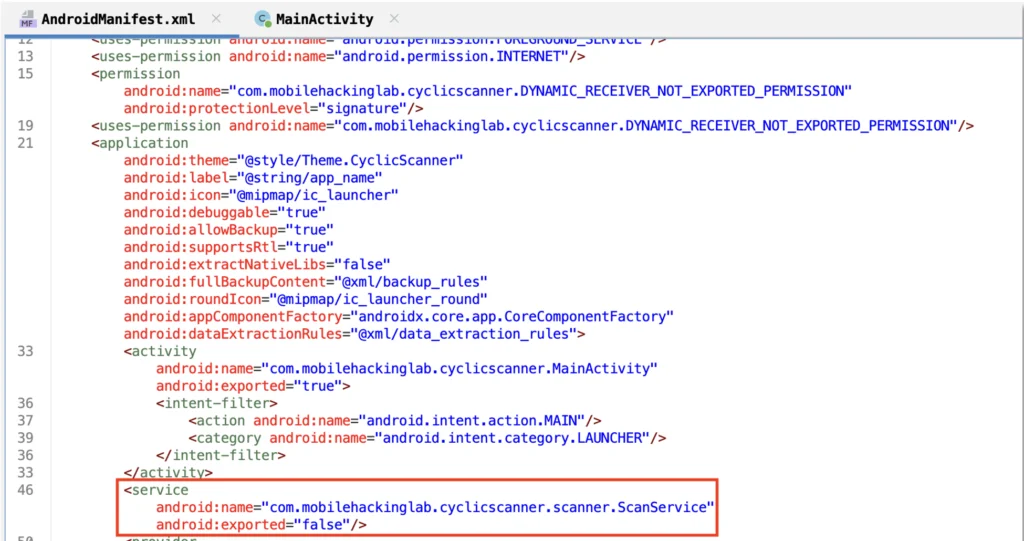Click line number 37 beside action tag
This screenshot has width=1024, height=541.
tap(25, 420)
